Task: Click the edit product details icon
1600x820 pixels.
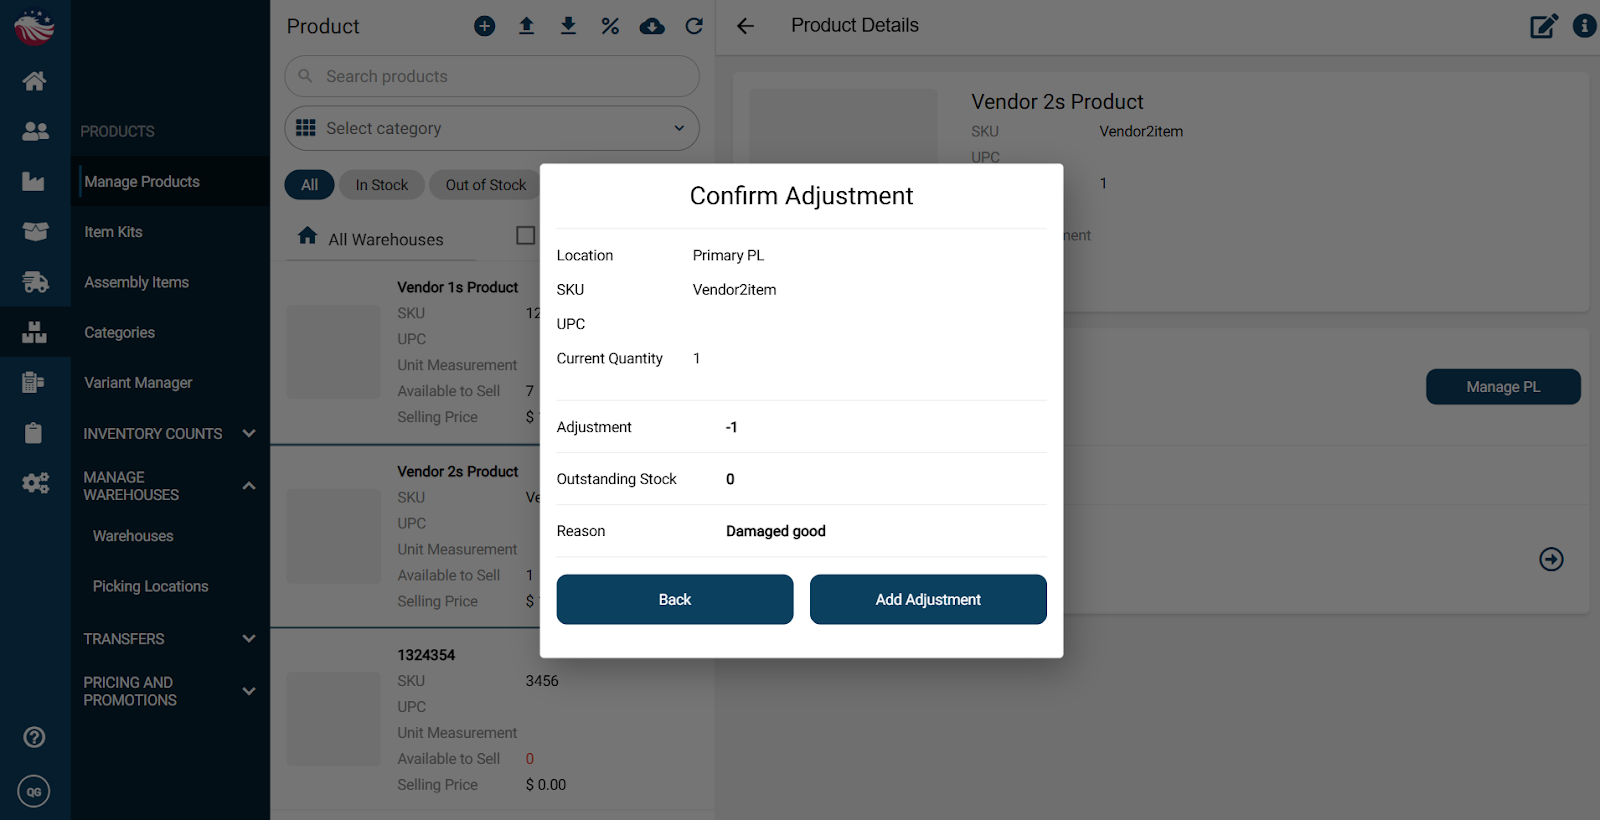Action: coord(1543,26)
